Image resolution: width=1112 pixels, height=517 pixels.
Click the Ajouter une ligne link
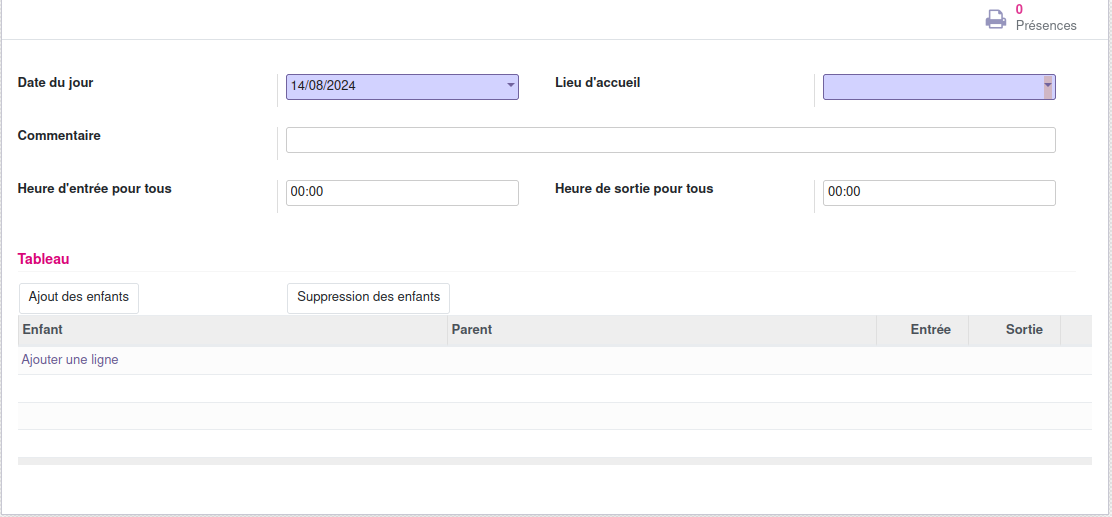click(x=70, y=360)
